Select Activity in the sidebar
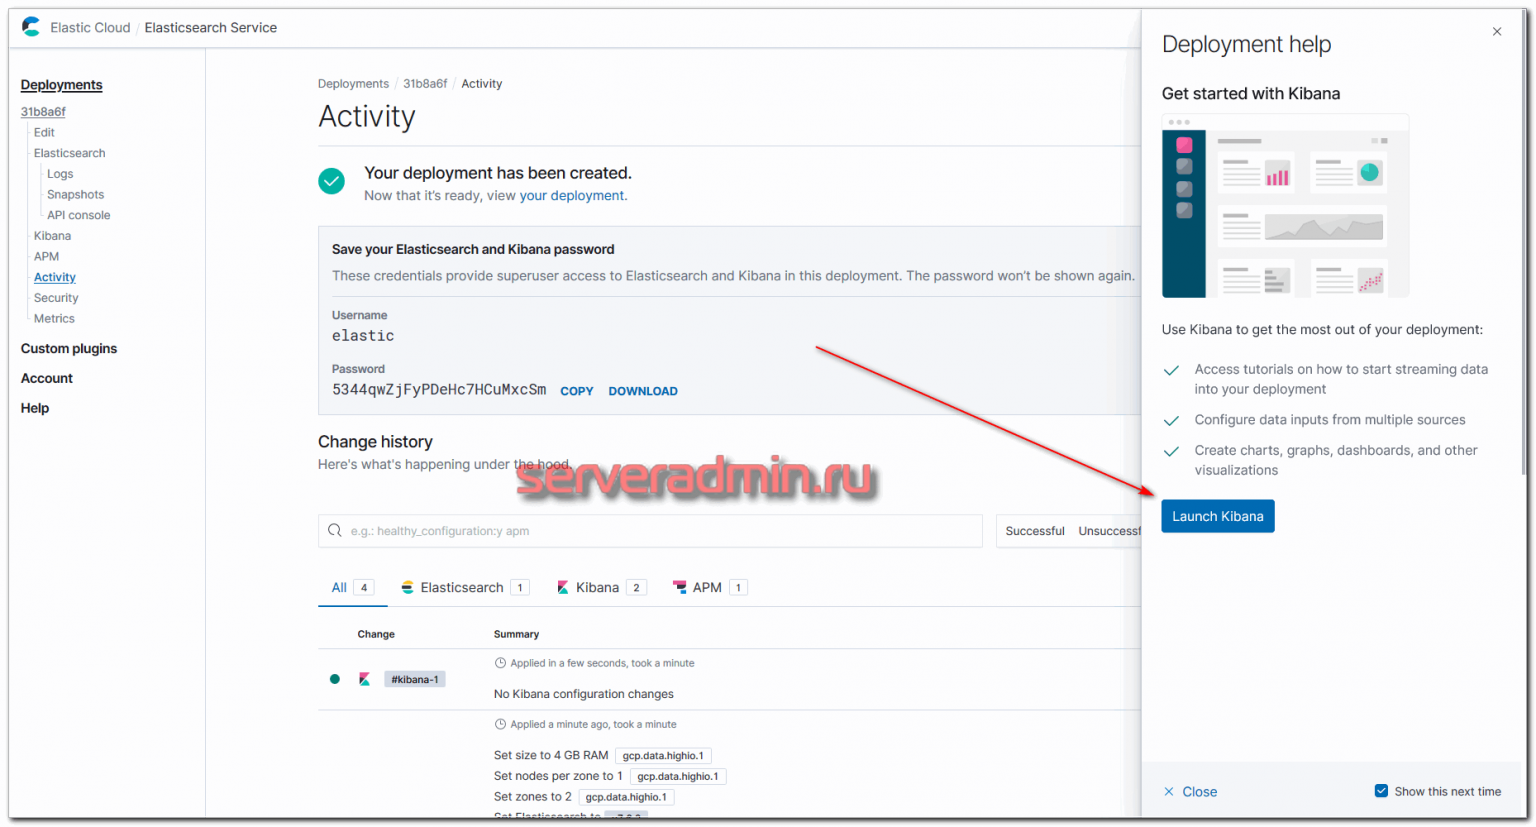1536x827 pixels. (x=54, y=278)
